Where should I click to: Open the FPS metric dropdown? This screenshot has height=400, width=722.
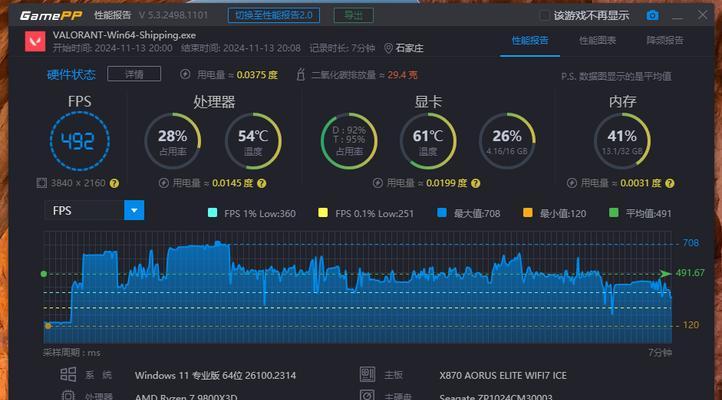(94, 210)
